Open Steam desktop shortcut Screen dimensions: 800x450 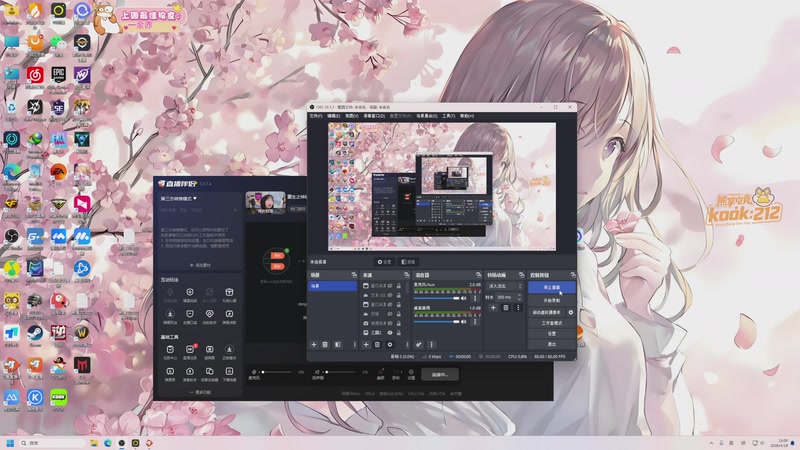point(35,336)
